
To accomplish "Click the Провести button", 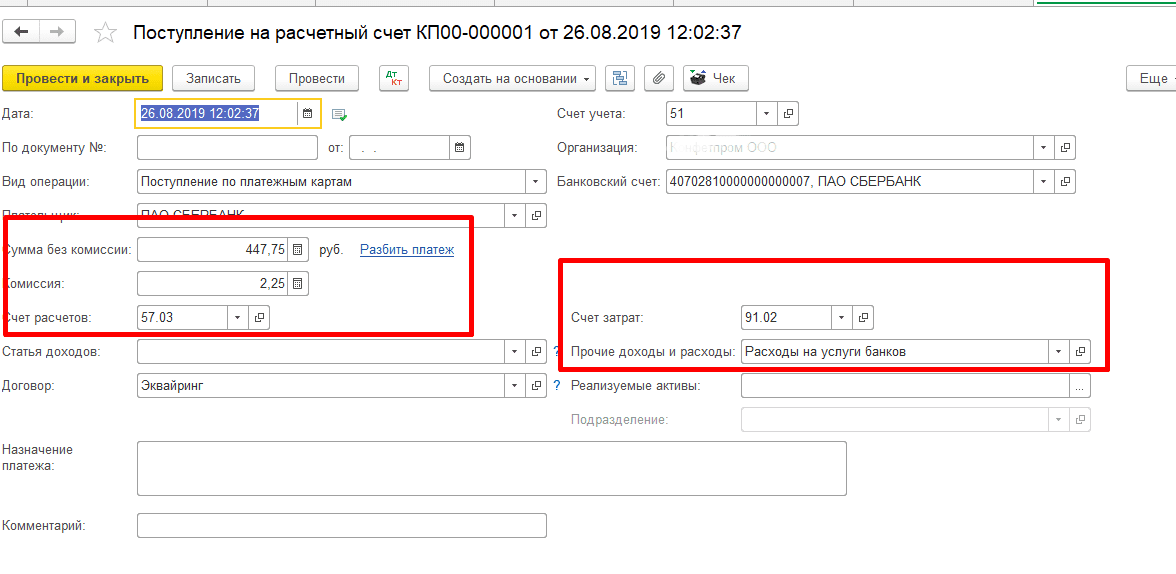I will [x=316, y=78].
